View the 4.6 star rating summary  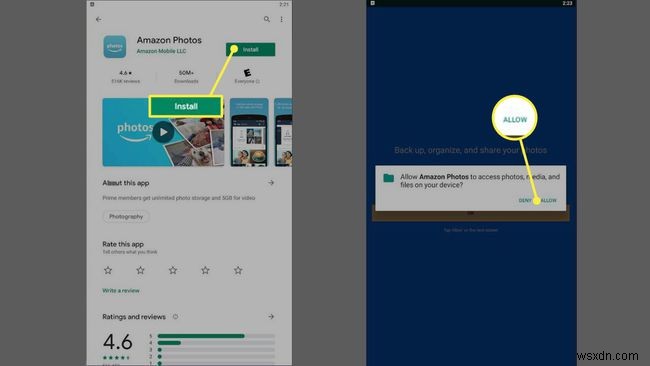coord(125,77)
